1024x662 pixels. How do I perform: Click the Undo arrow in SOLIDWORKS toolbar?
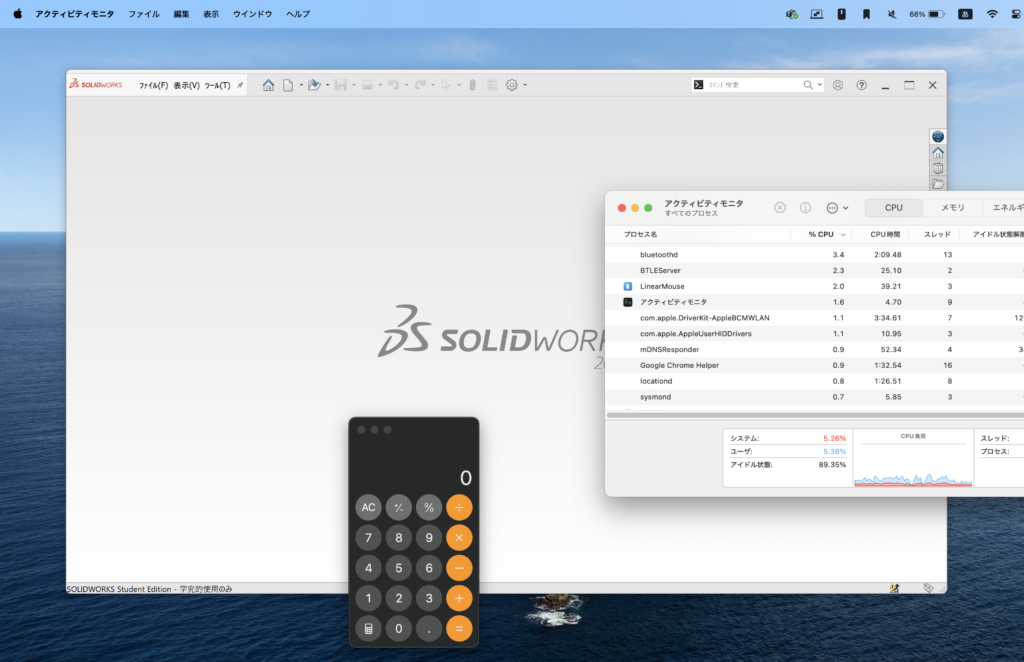coord(393,85)
